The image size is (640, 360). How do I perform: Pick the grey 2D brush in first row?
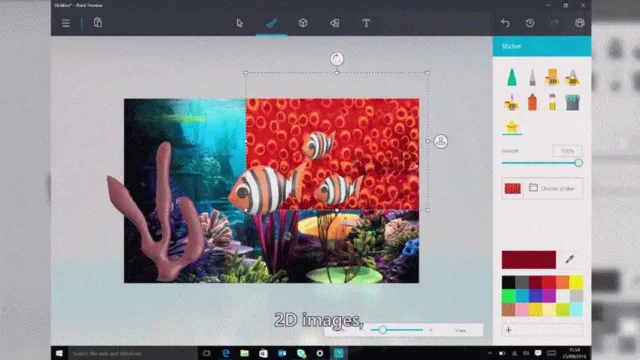coord(573,77)
